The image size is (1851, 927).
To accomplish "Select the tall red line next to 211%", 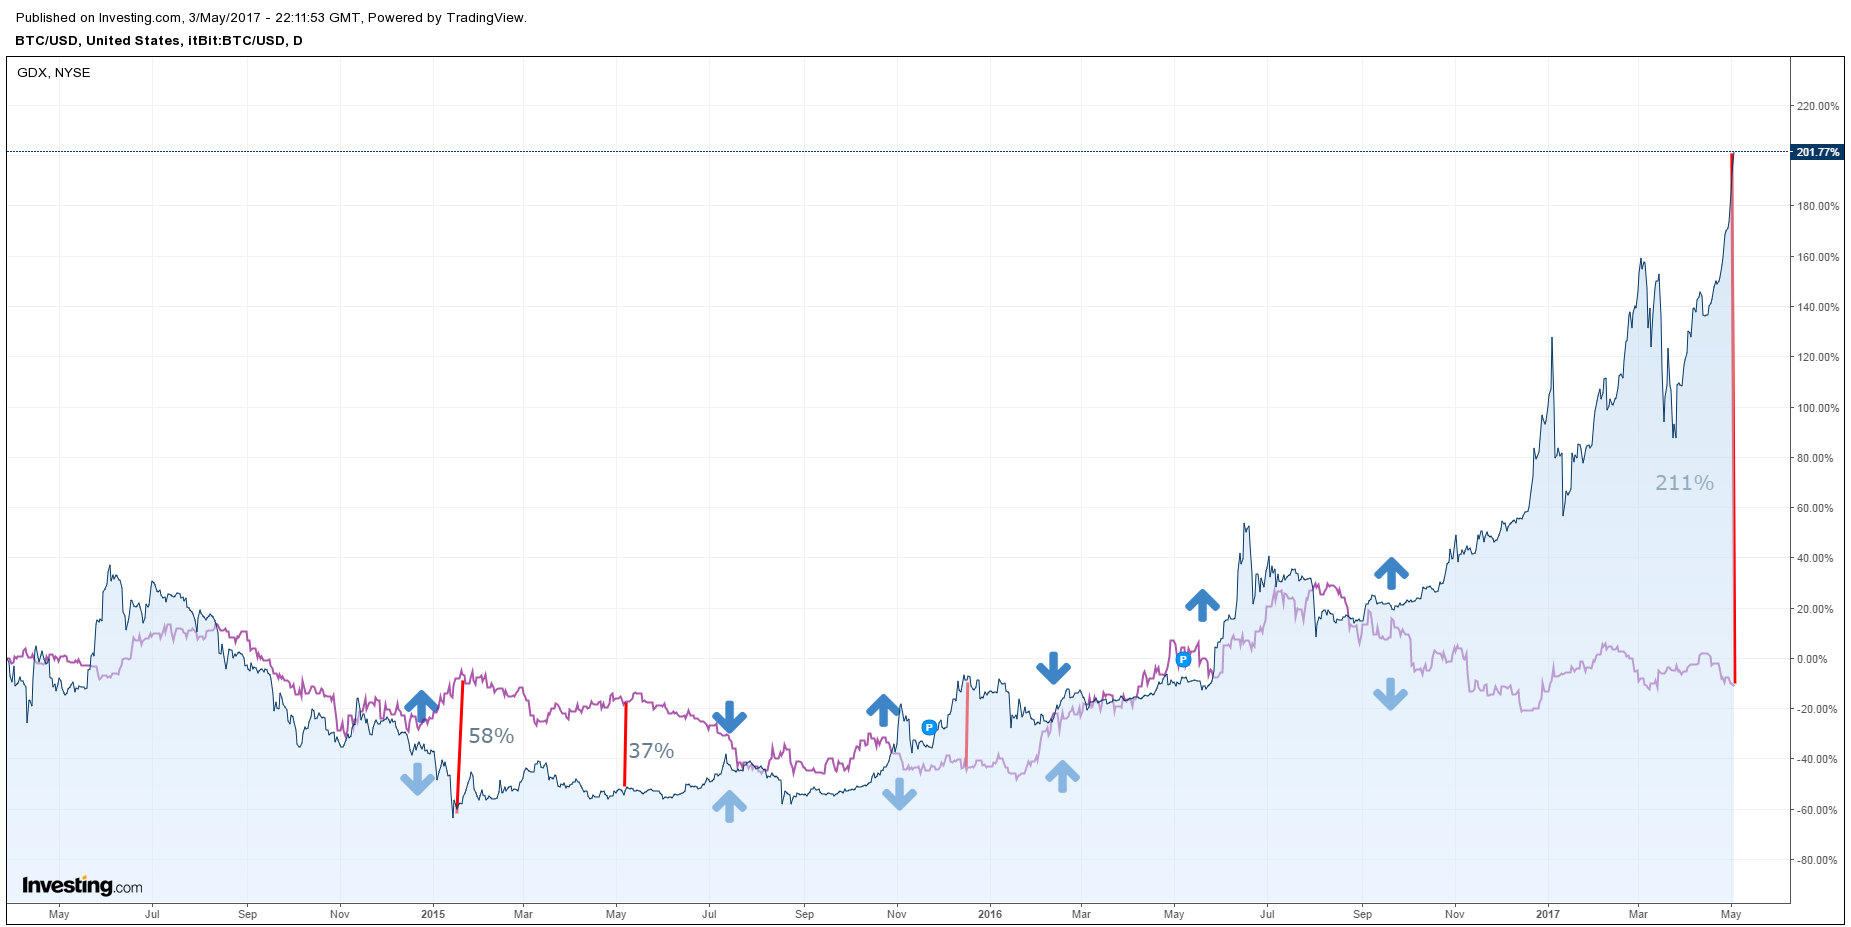I will (1733, 418).
